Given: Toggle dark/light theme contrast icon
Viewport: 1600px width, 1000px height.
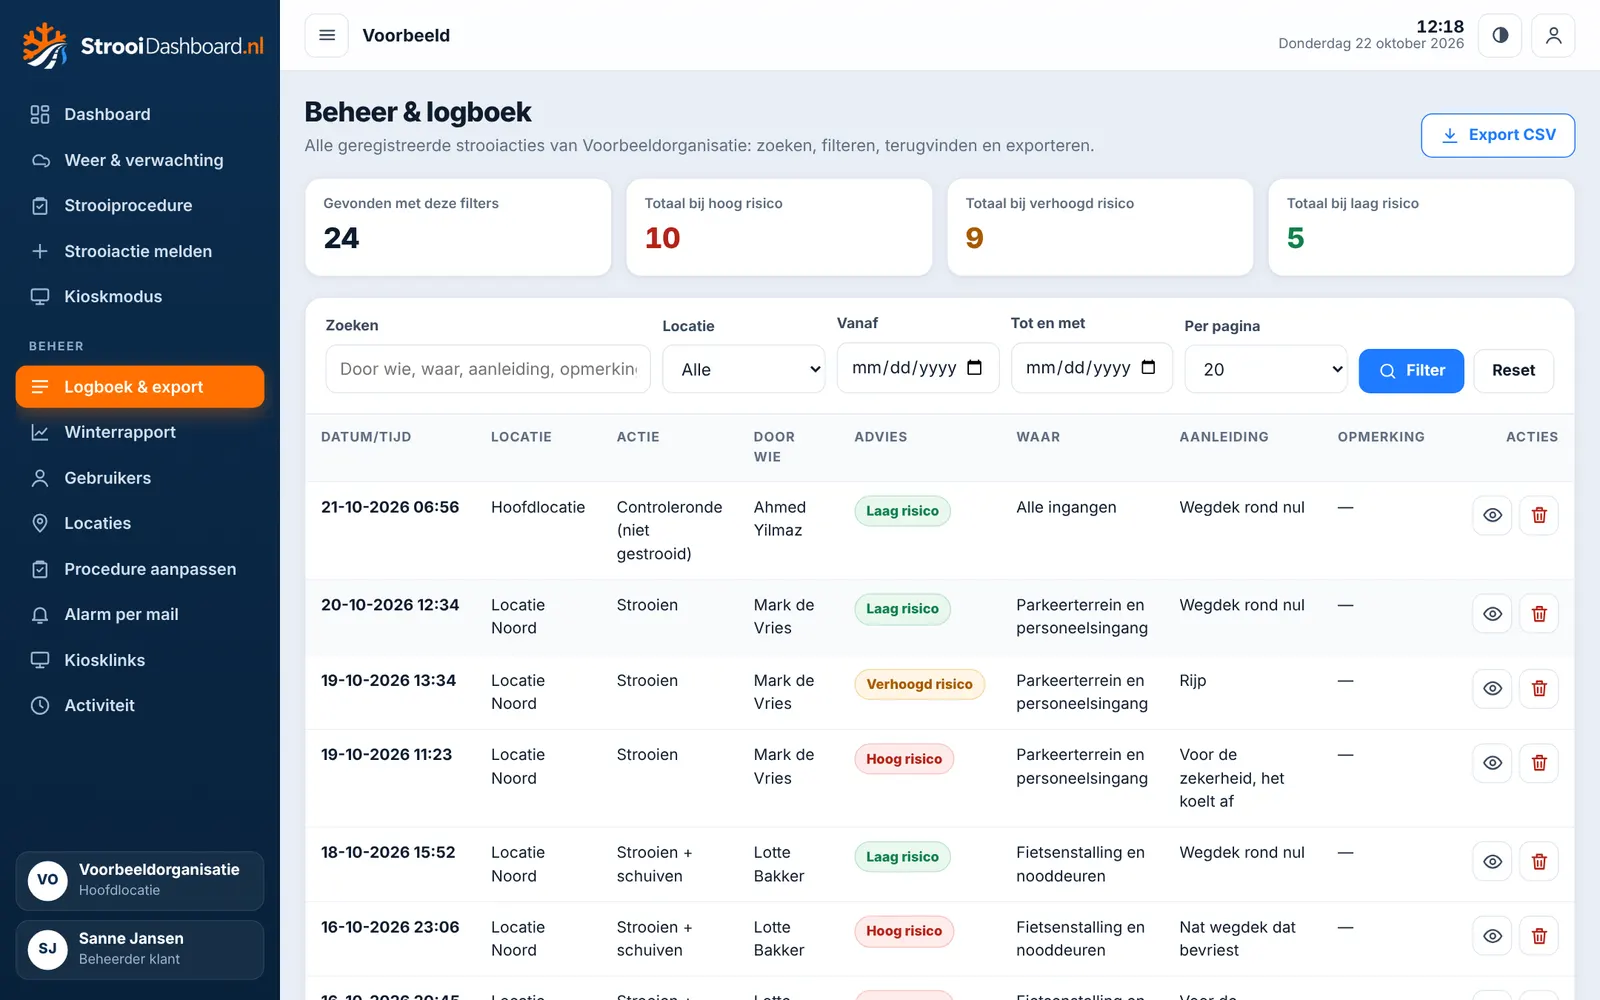Looking at the screenshot, I should 1500,35.
